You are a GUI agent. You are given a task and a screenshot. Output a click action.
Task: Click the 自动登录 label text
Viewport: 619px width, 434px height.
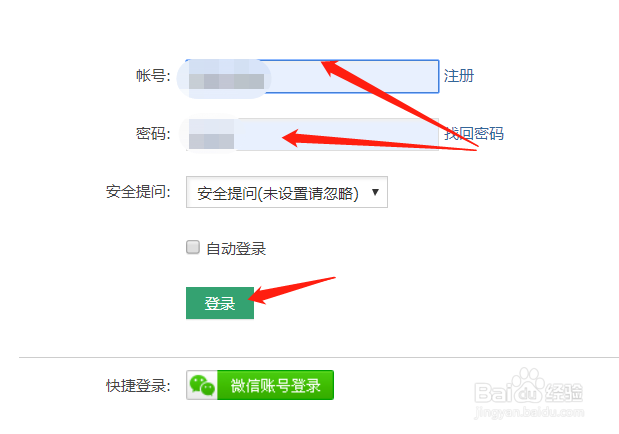[x=236, y=249]
